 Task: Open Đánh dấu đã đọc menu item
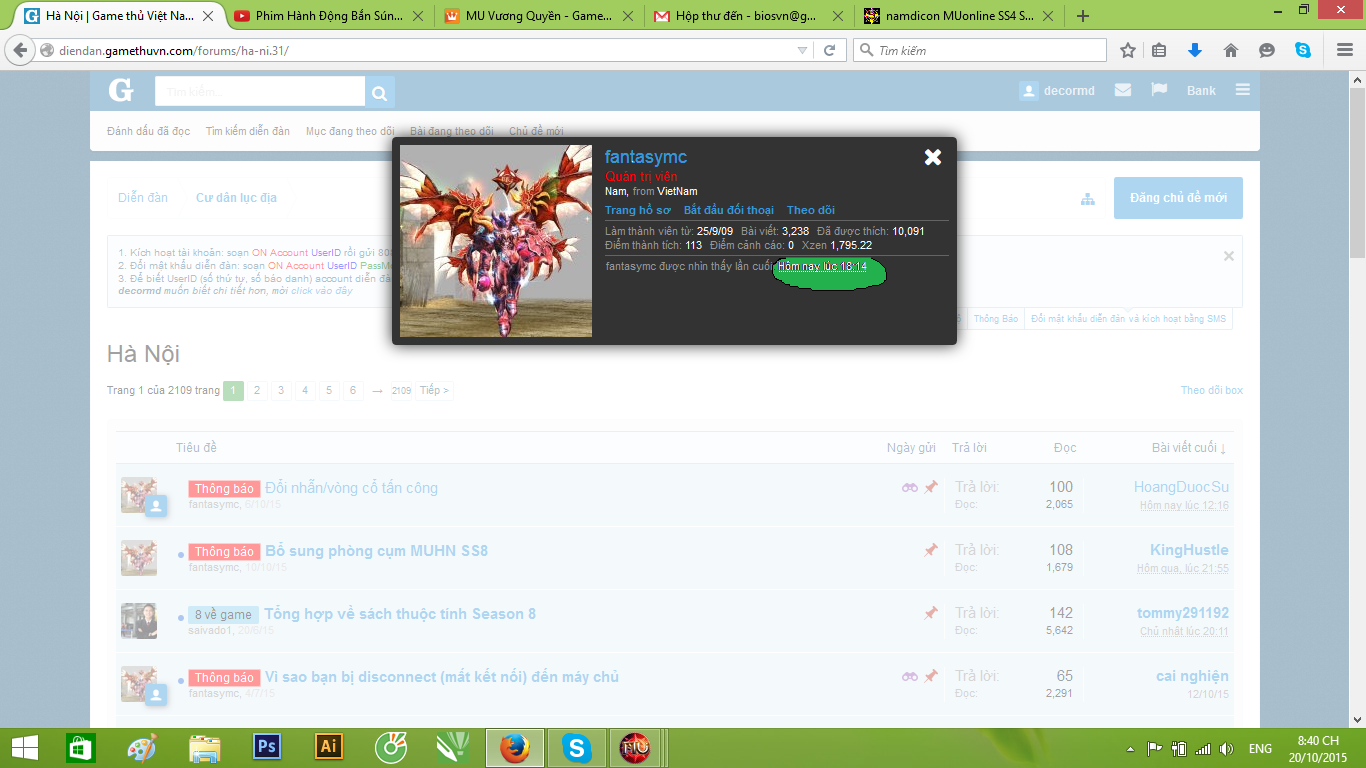coord(148,131)
